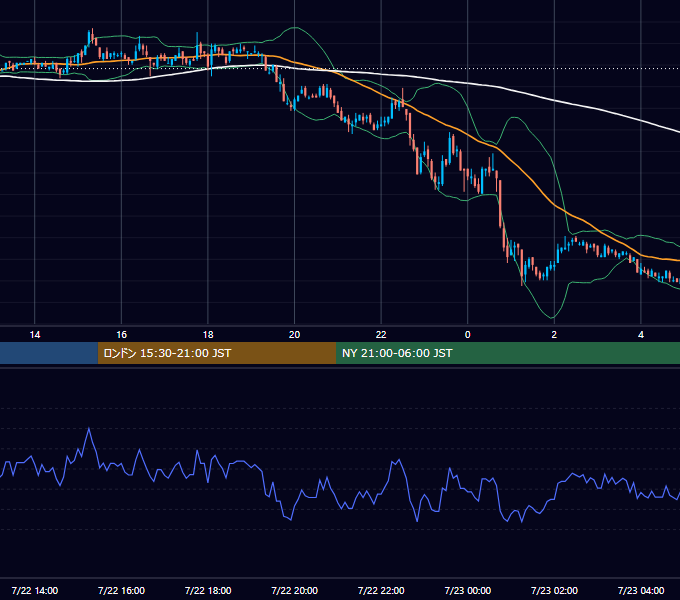Click the 7/22 16:00 date label
Screen dimensions: 680x600
(x=121, y=590)
